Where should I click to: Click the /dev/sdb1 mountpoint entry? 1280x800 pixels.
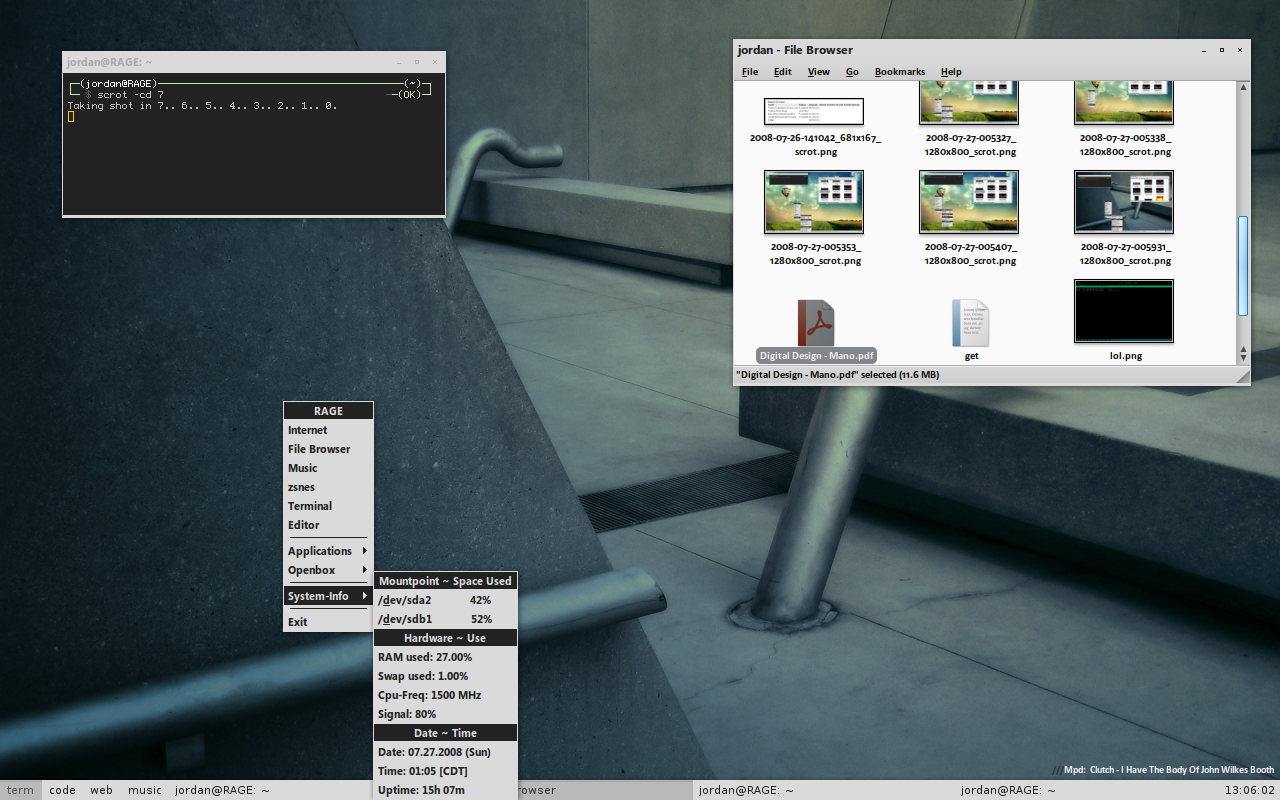(445, 619)
